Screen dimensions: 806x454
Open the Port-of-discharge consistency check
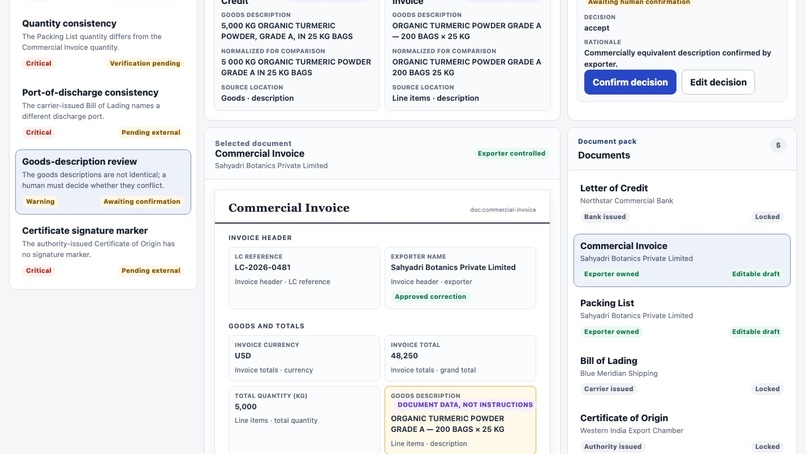(x=103, y=112)
